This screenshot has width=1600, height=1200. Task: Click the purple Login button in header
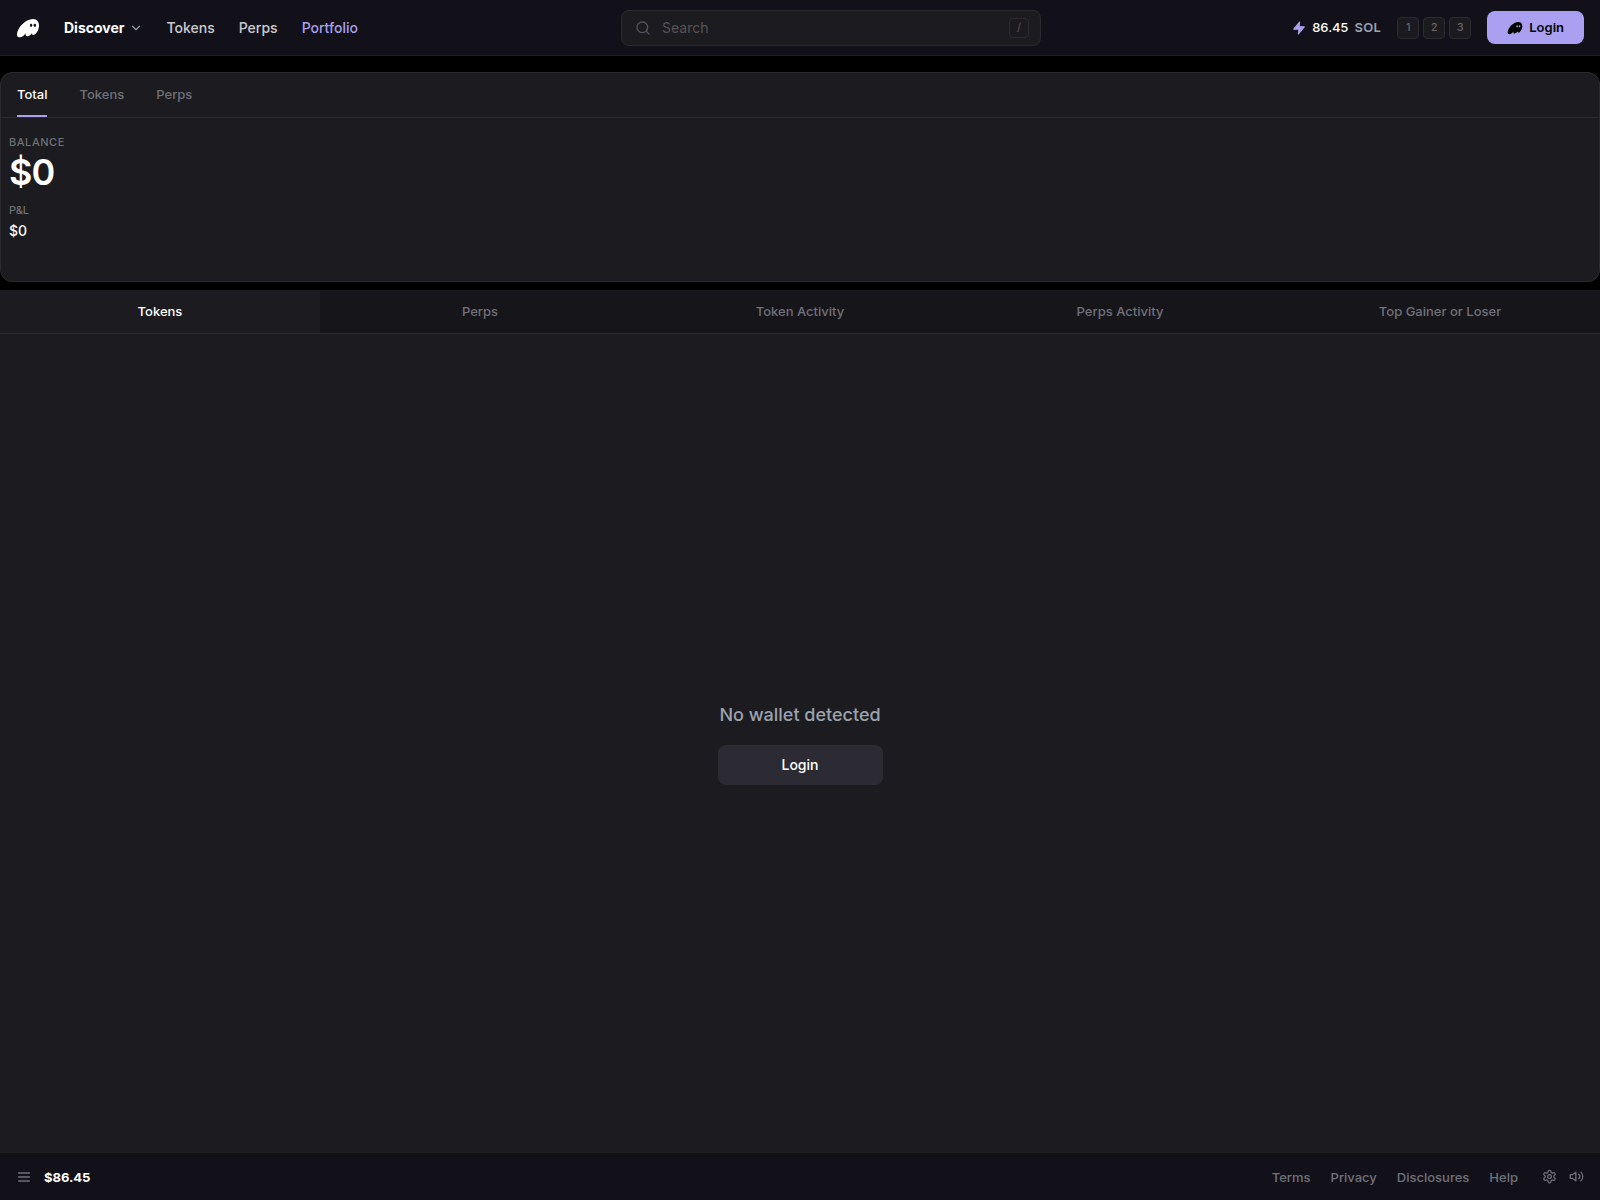1535,28
